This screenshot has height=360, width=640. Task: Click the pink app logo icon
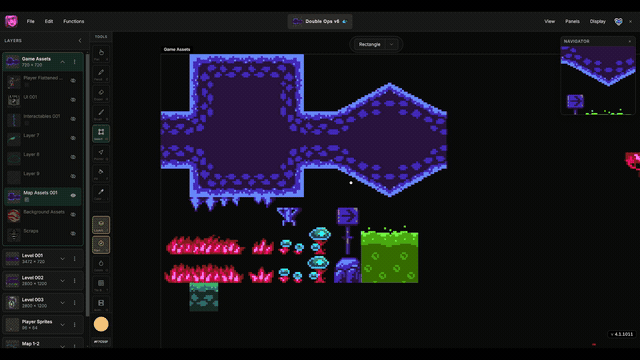tap(11, 21)
